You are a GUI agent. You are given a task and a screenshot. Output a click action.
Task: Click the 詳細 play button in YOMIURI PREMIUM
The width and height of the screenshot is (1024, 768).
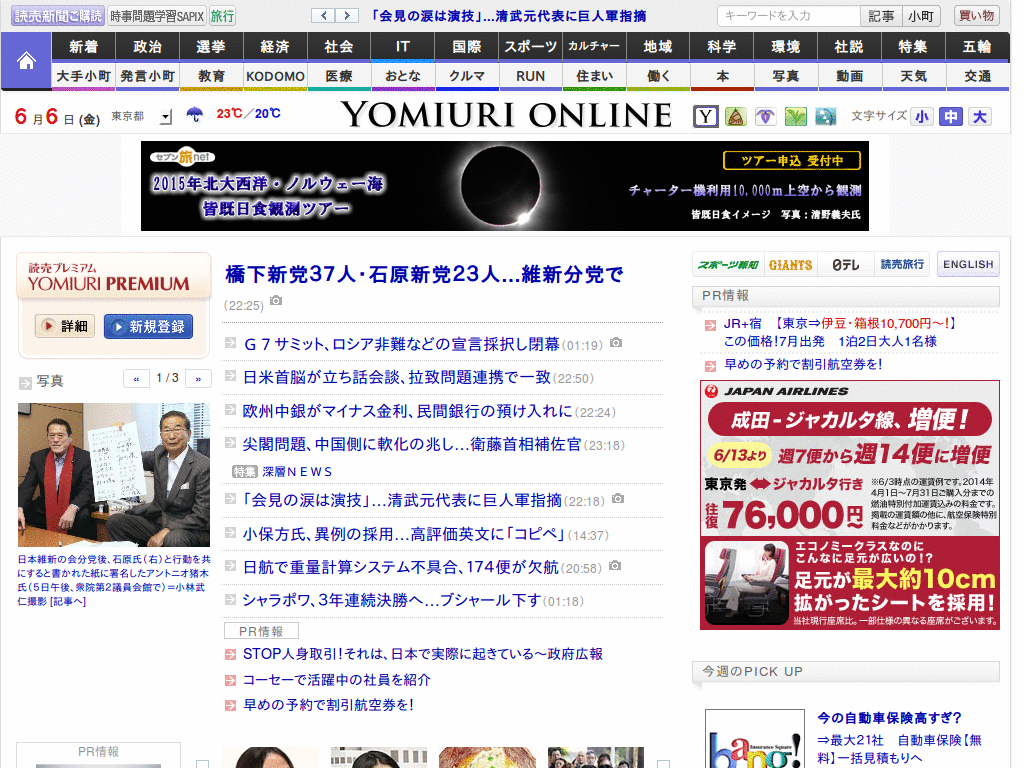click(63, 326)
